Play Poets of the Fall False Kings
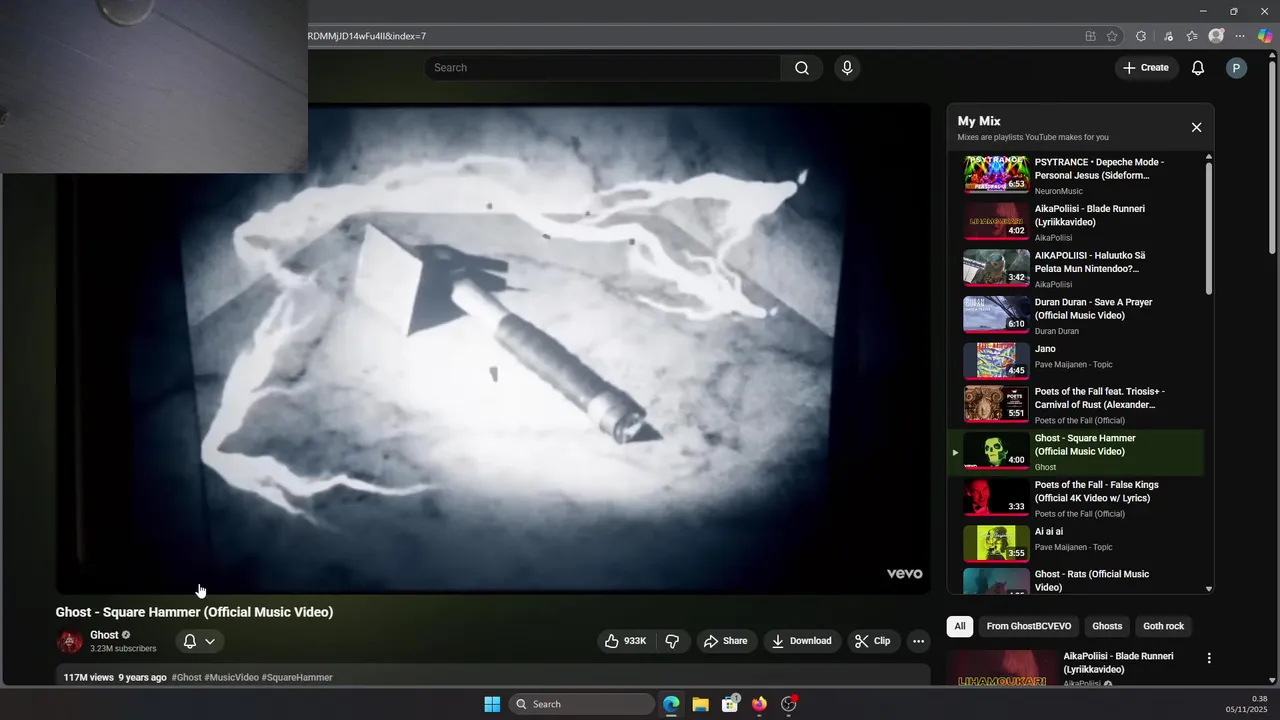The height and width of the screenshot is (720, 1280). 1075,498
